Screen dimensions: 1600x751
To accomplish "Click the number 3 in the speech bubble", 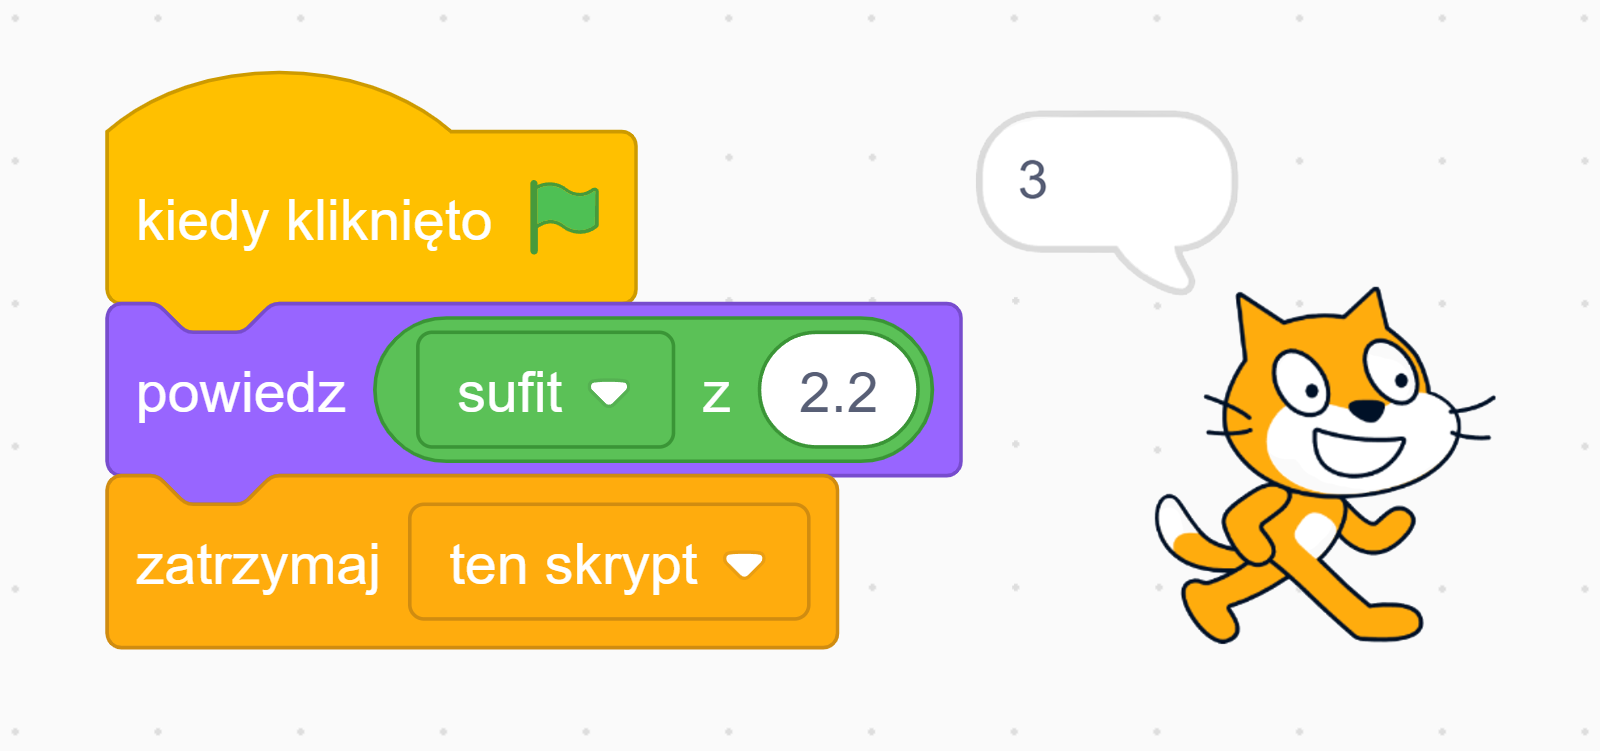I will point(1032,181).
